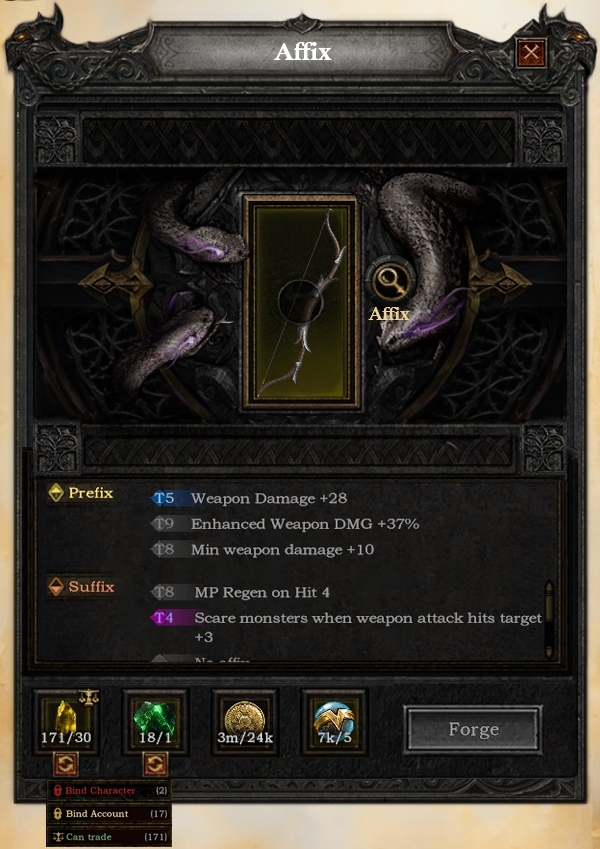Select T9 Enhanced Weapon DMG affix

coord(285,524)
